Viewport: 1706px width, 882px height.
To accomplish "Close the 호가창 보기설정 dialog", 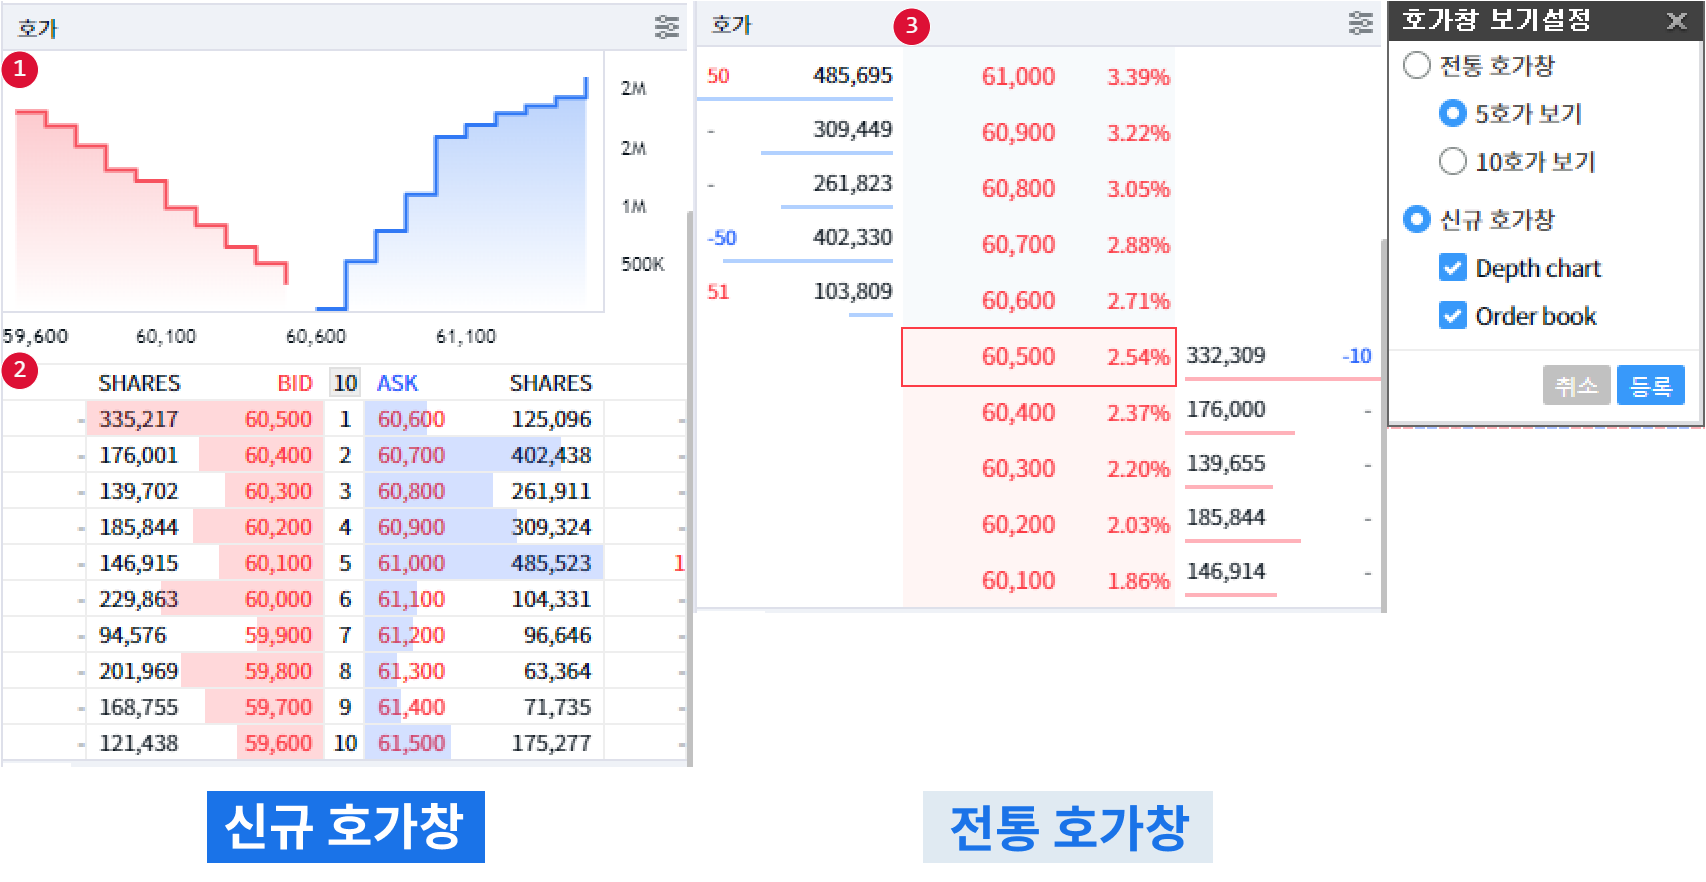I will (x=1677, y=21).
